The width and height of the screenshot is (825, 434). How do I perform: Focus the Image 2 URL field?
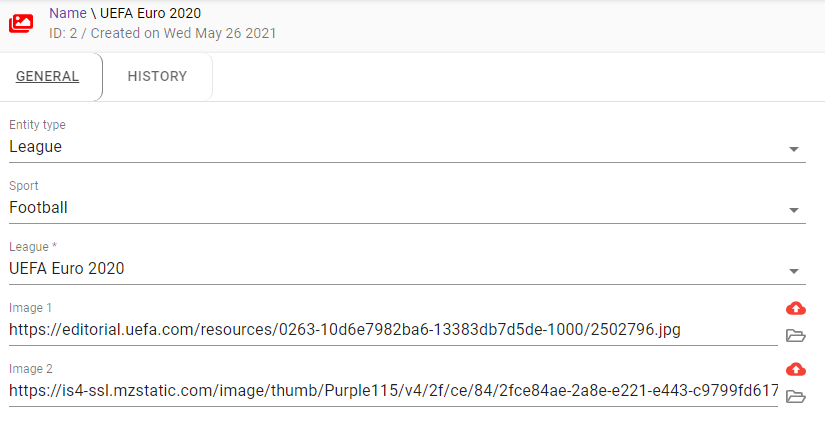(390, 391)
